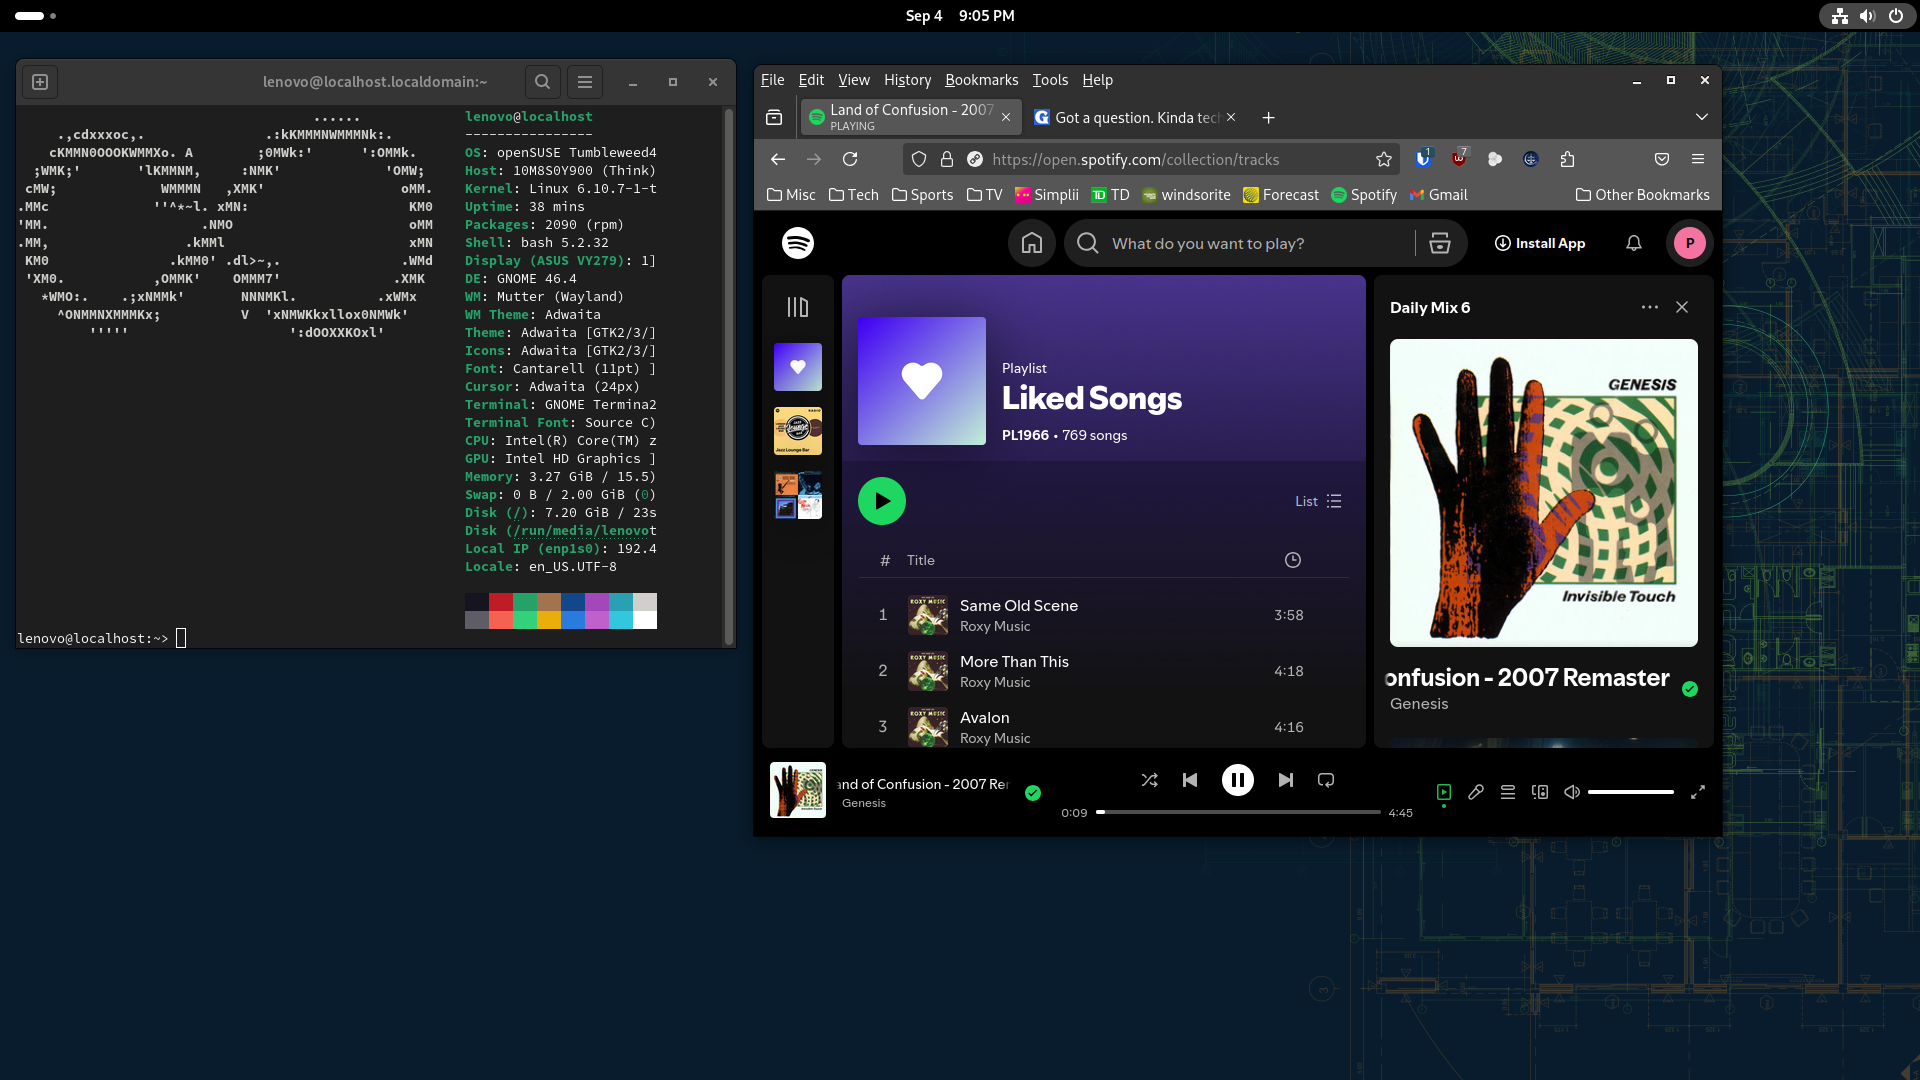Expand the Daily Mix 6 options menu
The height and width of the screenshot is (1080, 1920).
[x=1648, y=306]
